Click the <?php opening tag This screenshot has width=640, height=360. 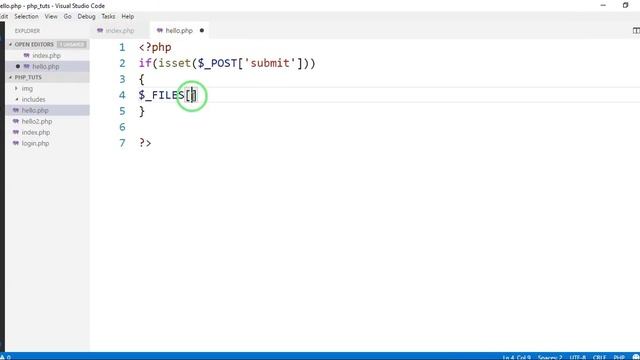click(x=155, y=47)
